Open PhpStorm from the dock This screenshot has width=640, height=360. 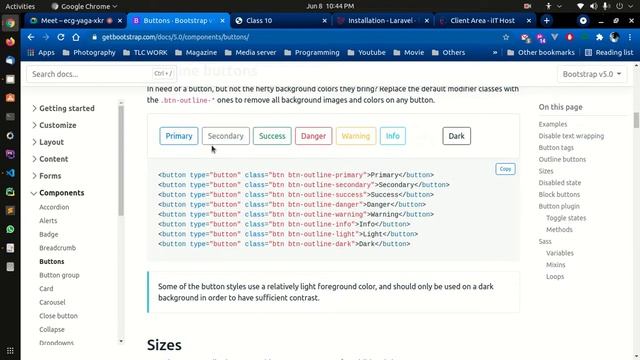(10, 154)
